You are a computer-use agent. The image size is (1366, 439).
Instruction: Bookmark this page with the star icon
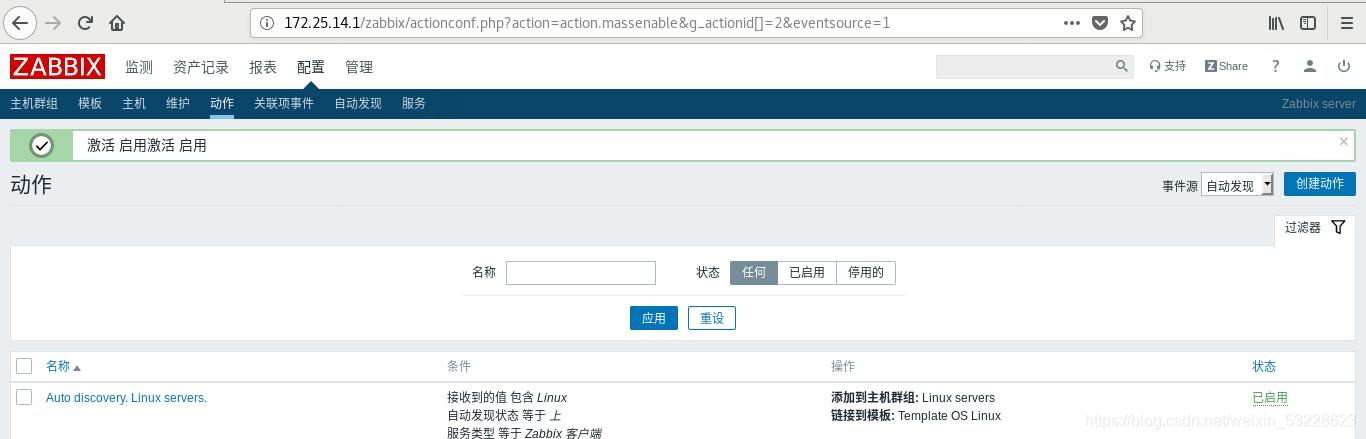[x=1127, y=22]
